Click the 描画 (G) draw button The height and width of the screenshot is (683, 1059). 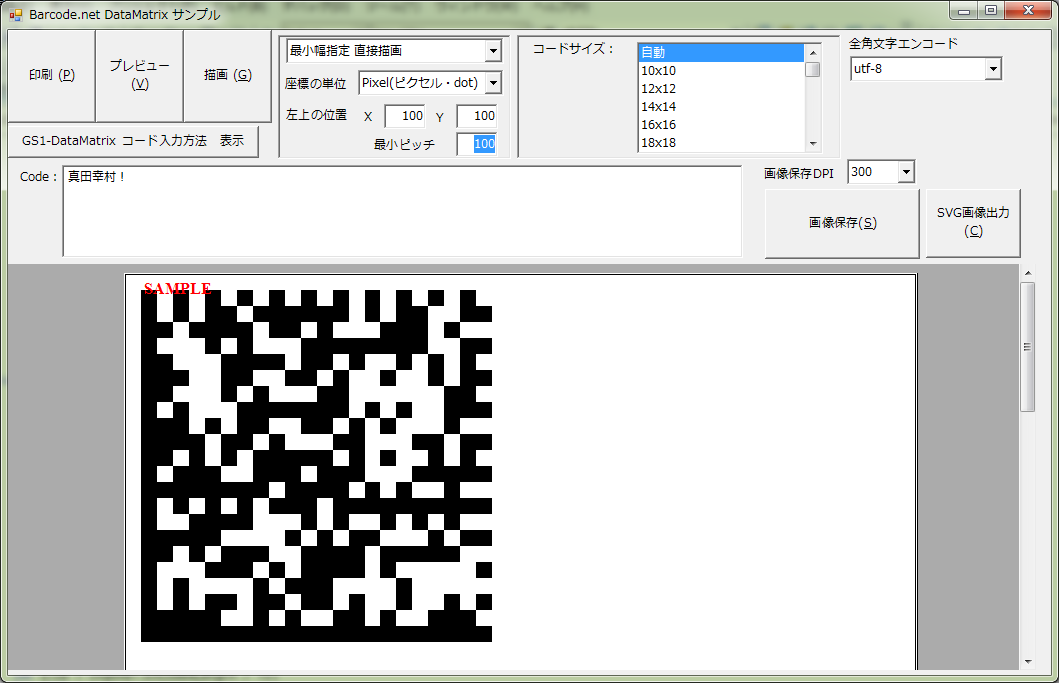click(x=228, y=76)
